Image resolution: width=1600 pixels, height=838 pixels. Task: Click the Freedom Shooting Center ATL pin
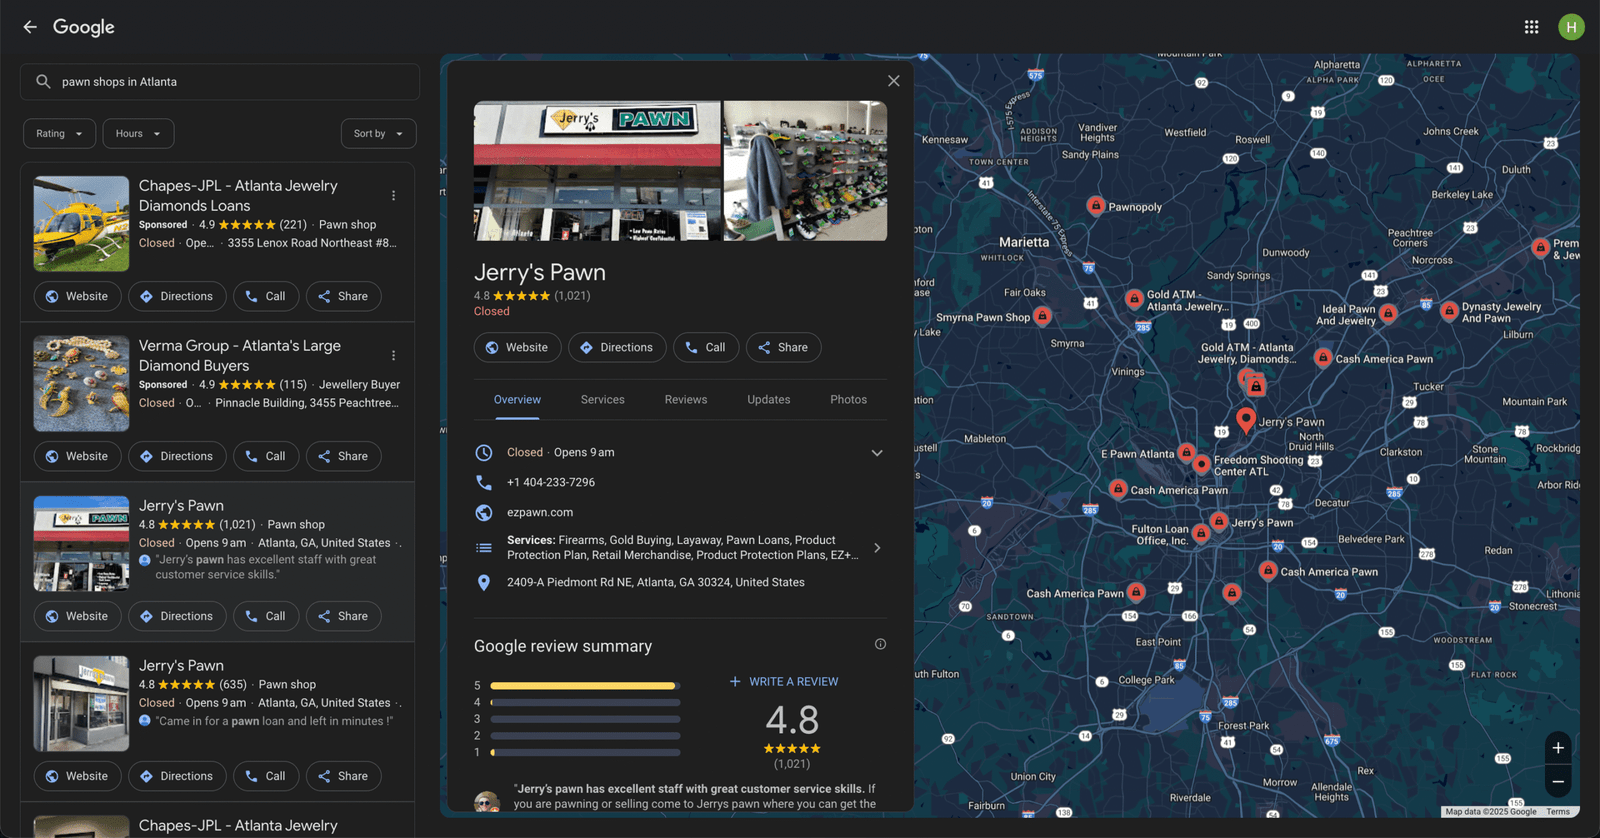1202,464
